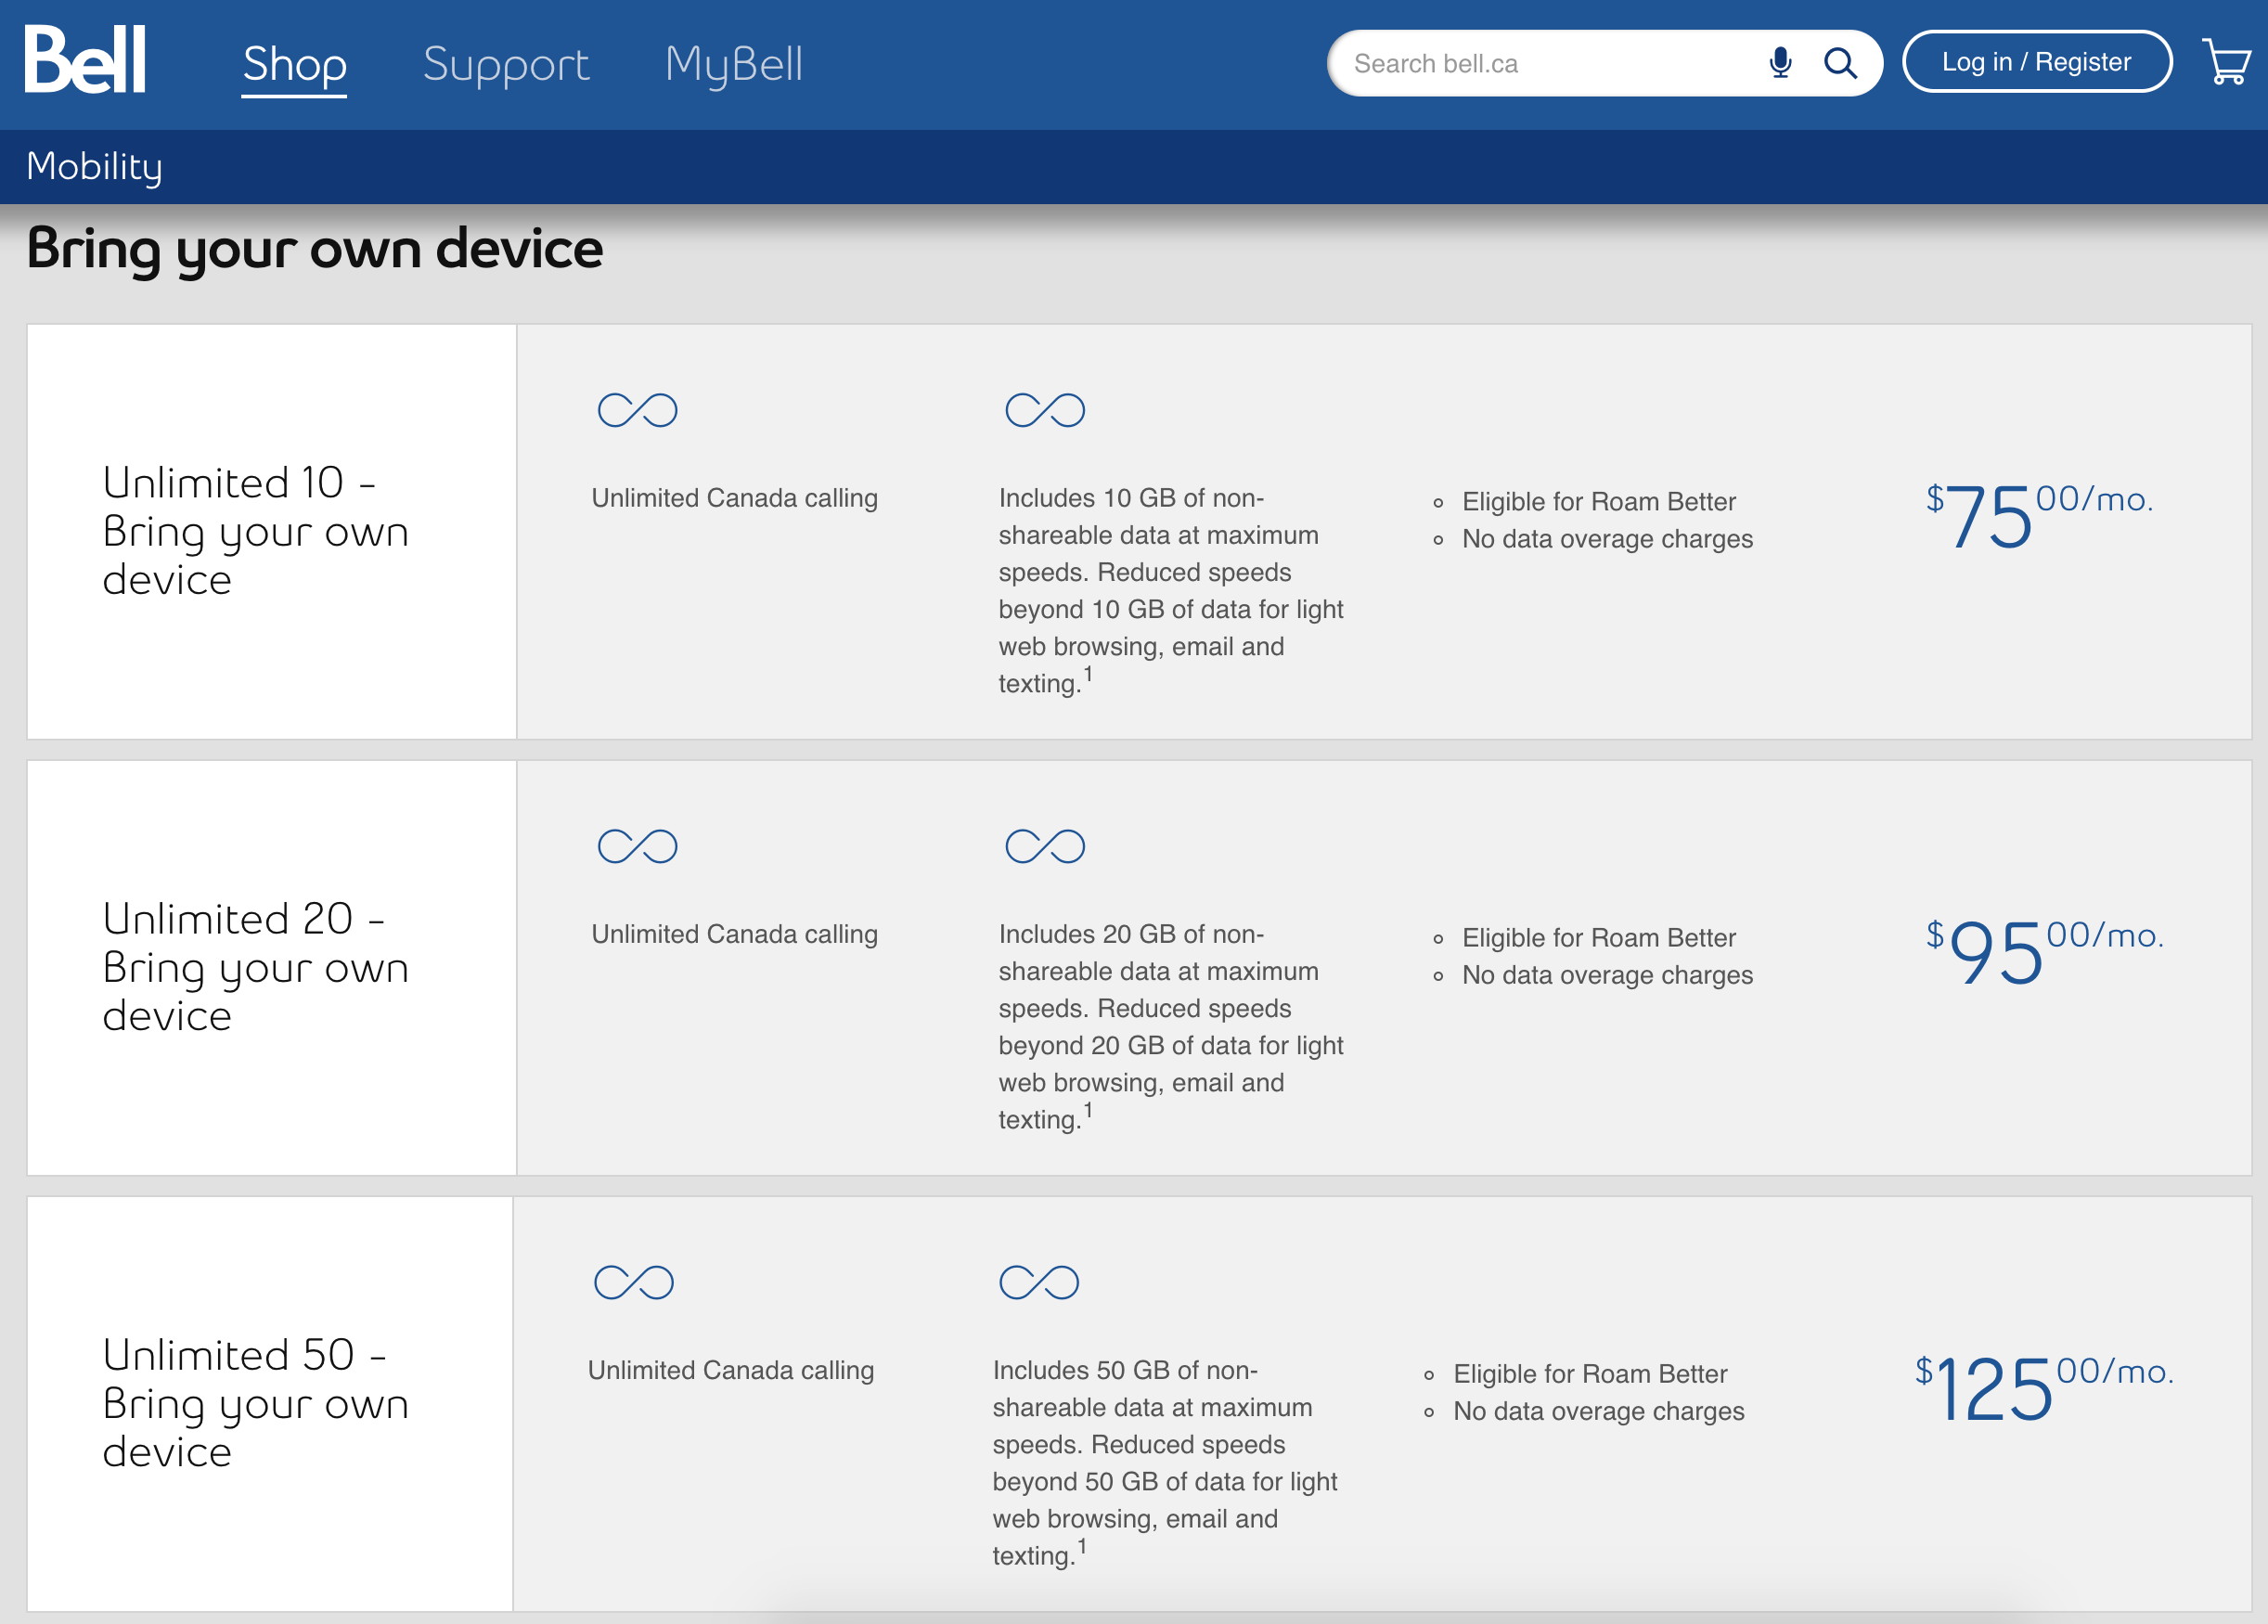Select Unlimited 20 Bring your own device plan

tap(256, 967)
